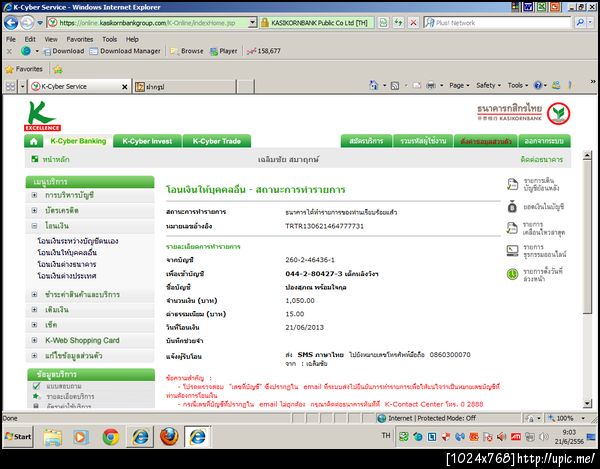Open Download Manager from toolbar
This screenshot has height=469, width=600.
(125, 51)
